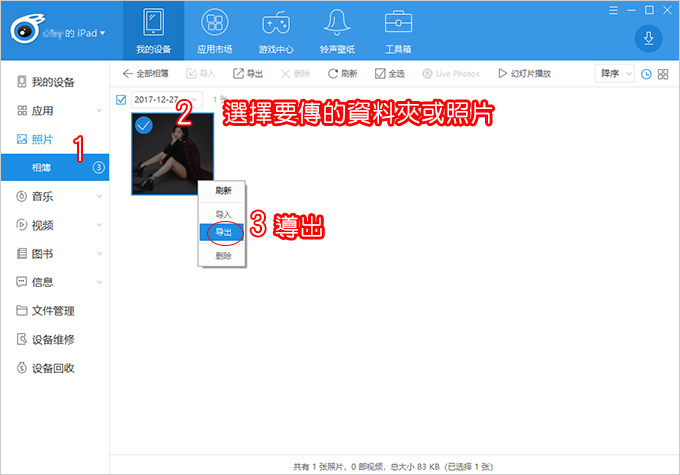Open 设备回收 device recycling in sidebar

[x=53, y=368]
